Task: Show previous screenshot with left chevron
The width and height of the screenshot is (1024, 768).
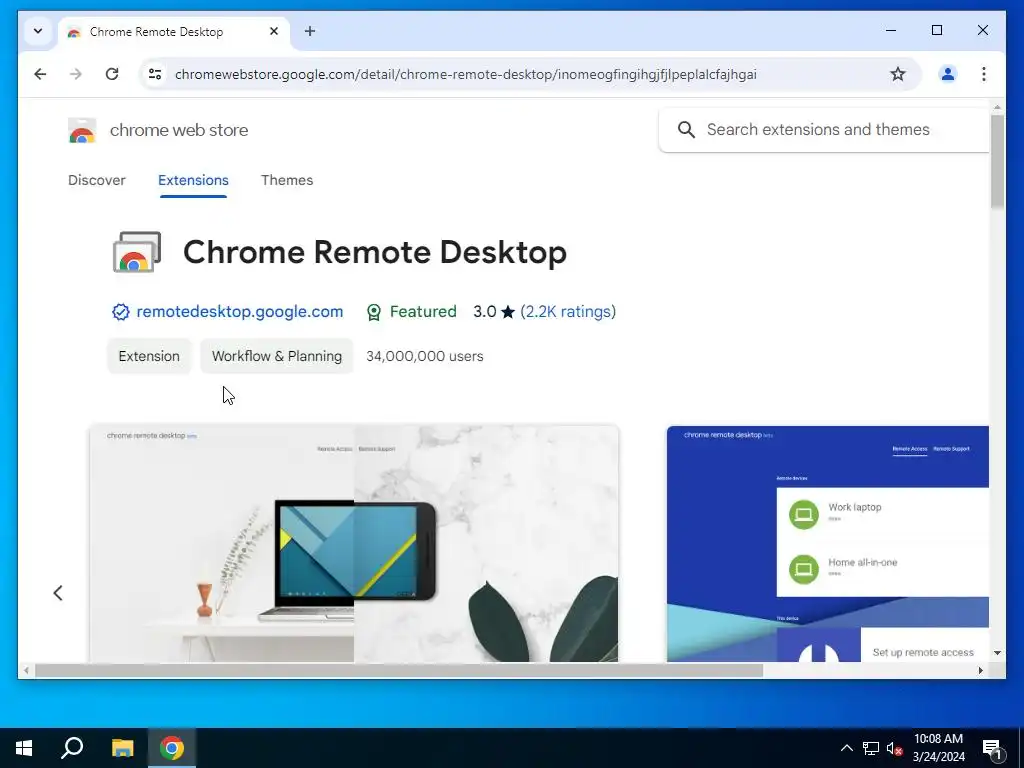Action: pos(58,593)
